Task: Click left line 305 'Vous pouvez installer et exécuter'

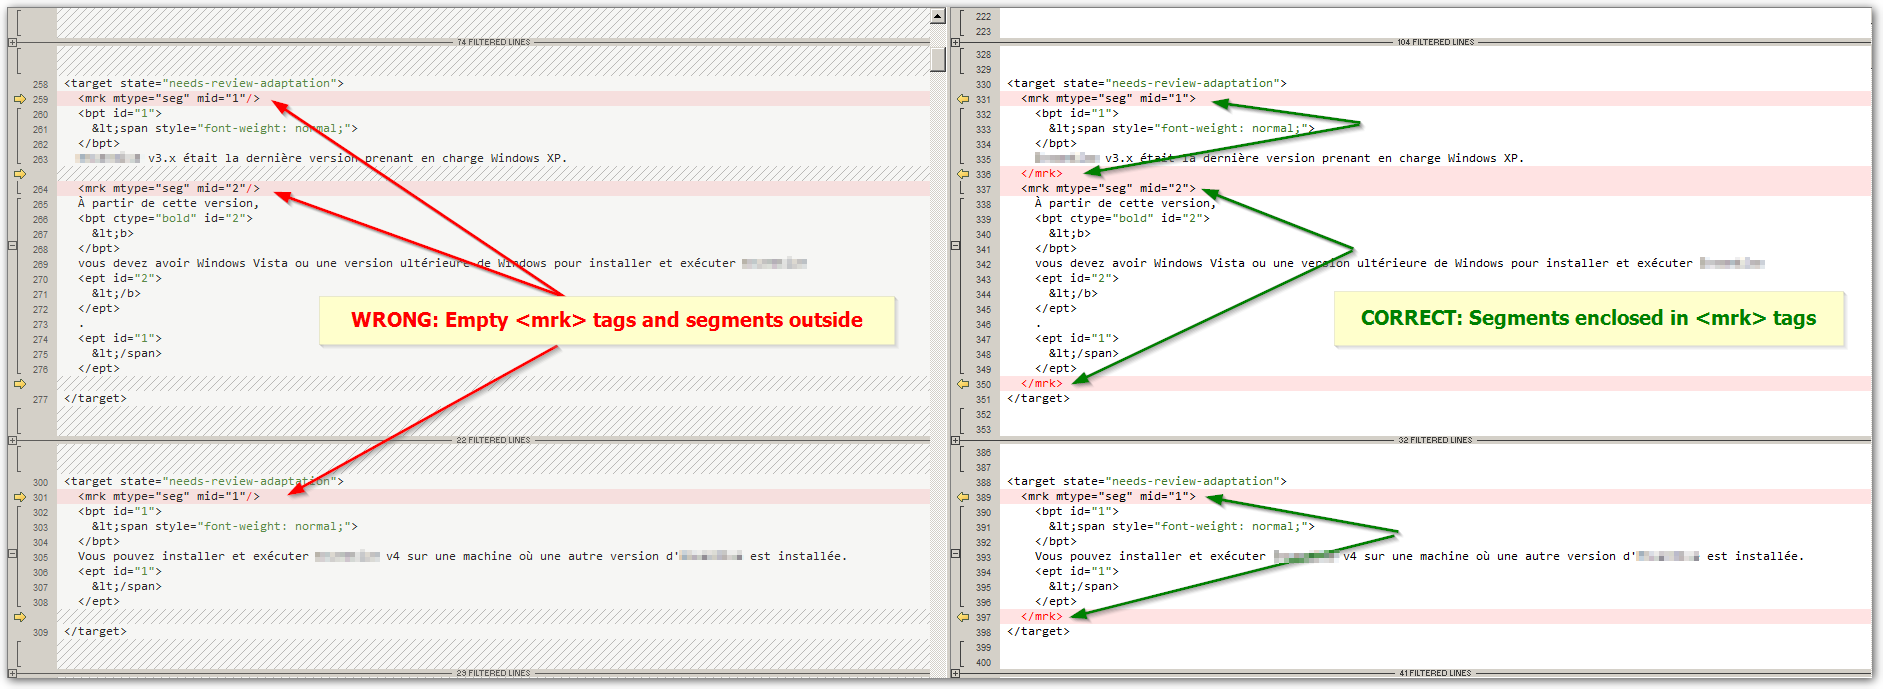Action: (x=193, y=557)
